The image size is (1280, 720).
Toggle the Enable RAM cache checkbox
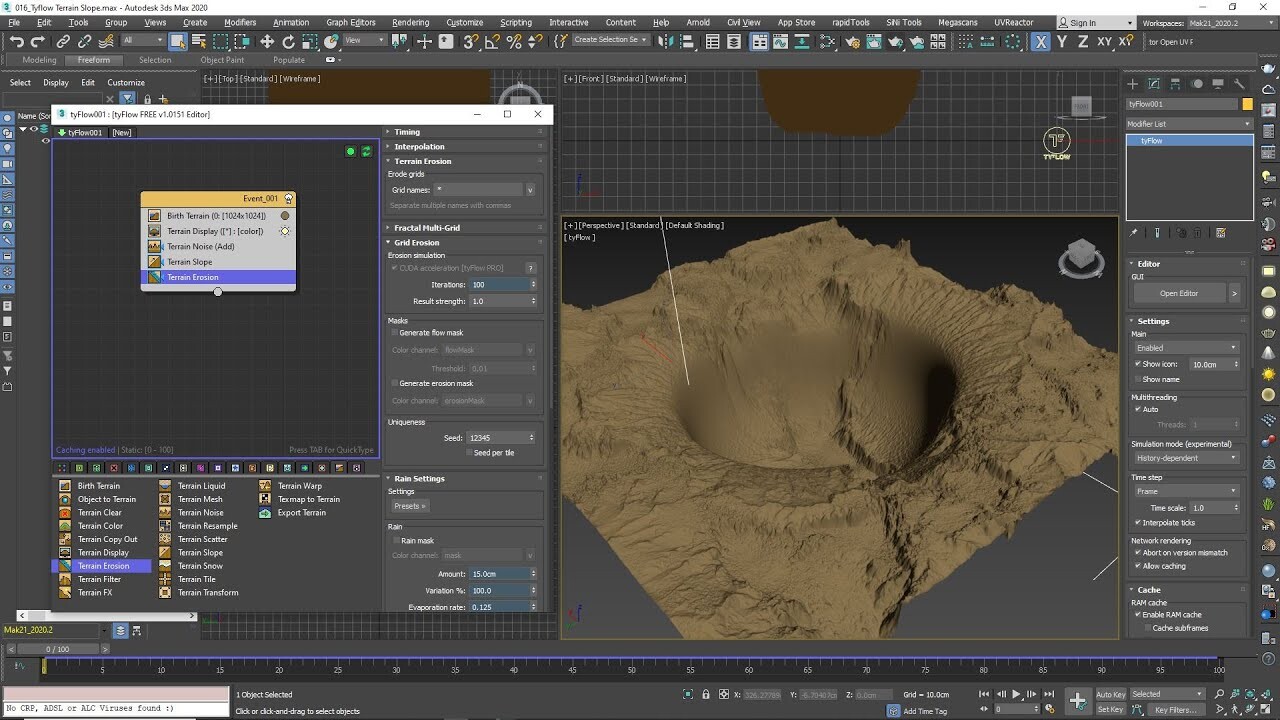[1138, 615]
